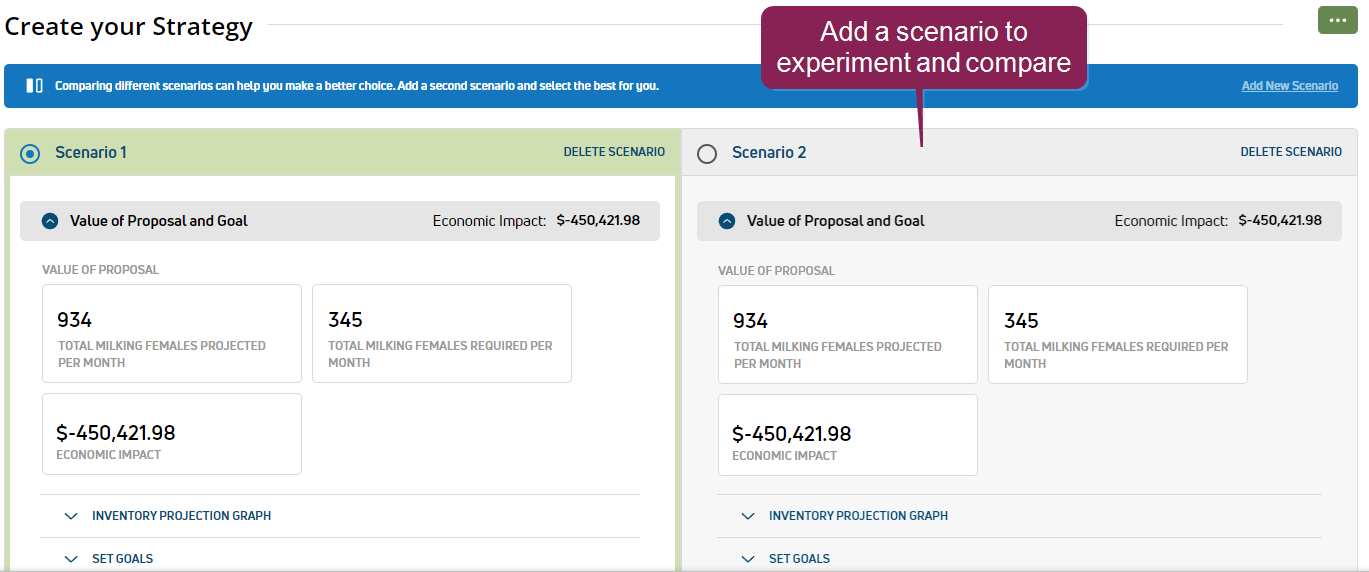Click the compare columns icon in blue banner

(x=34, y=86)
